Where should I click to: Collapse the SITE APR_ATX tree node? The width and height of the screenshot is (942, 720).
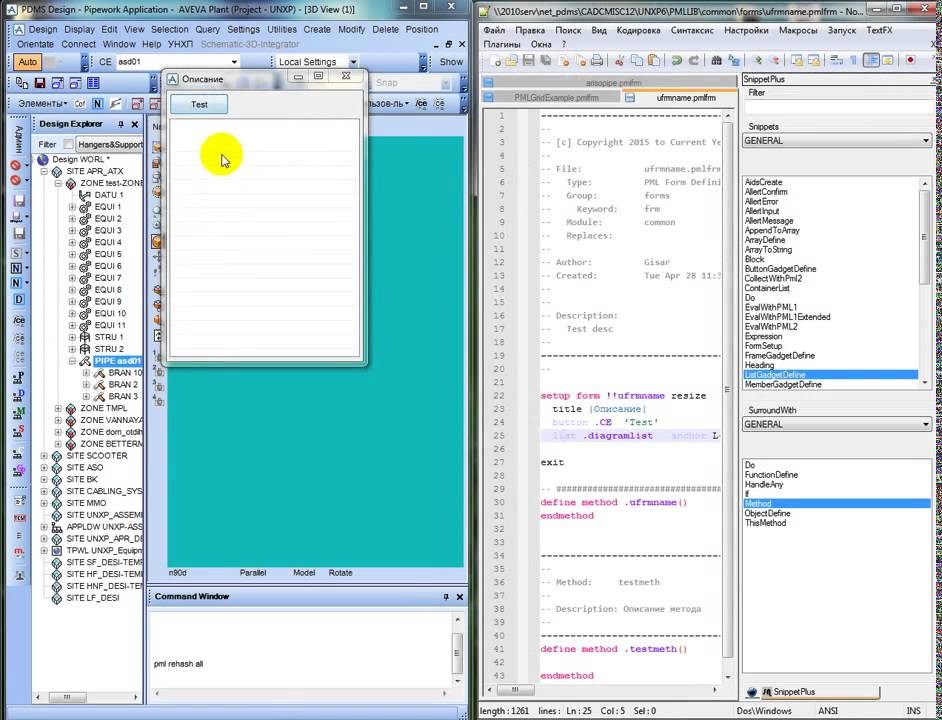(x=44, y=171)
